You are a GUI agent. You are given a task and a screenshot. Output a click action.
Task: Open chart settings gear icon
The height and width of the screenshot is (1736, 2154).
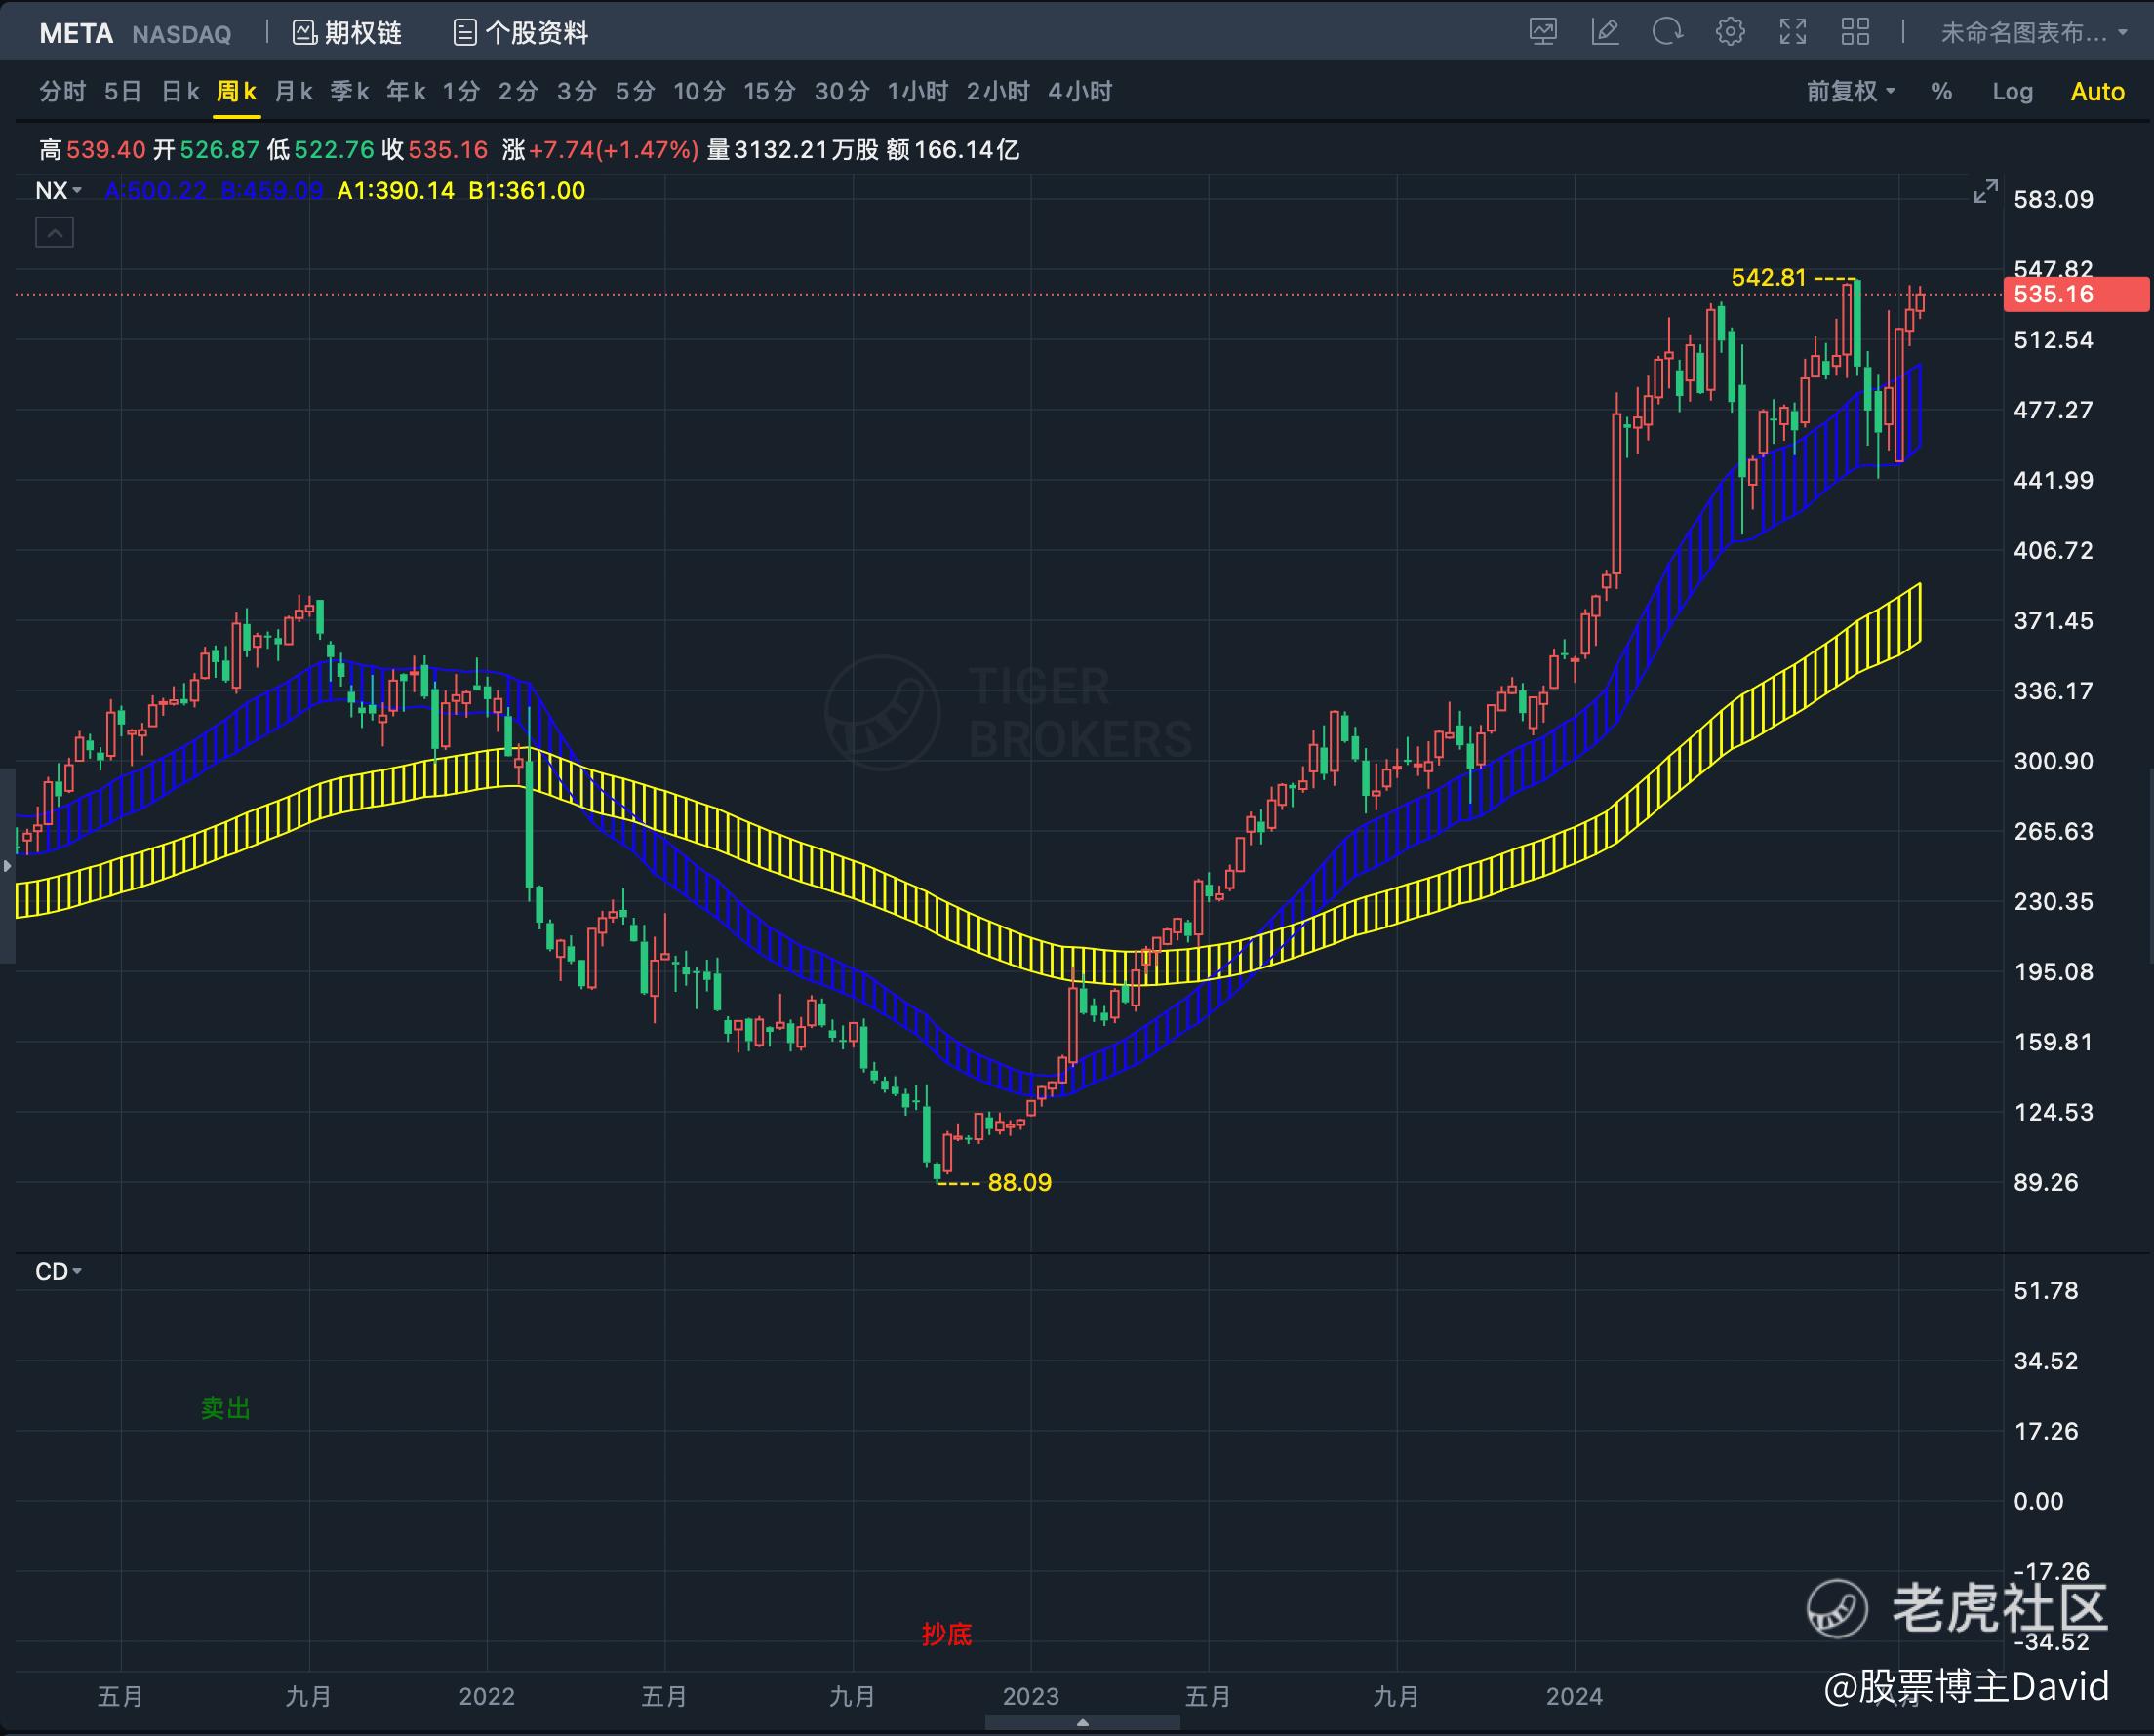(1730, 32)
